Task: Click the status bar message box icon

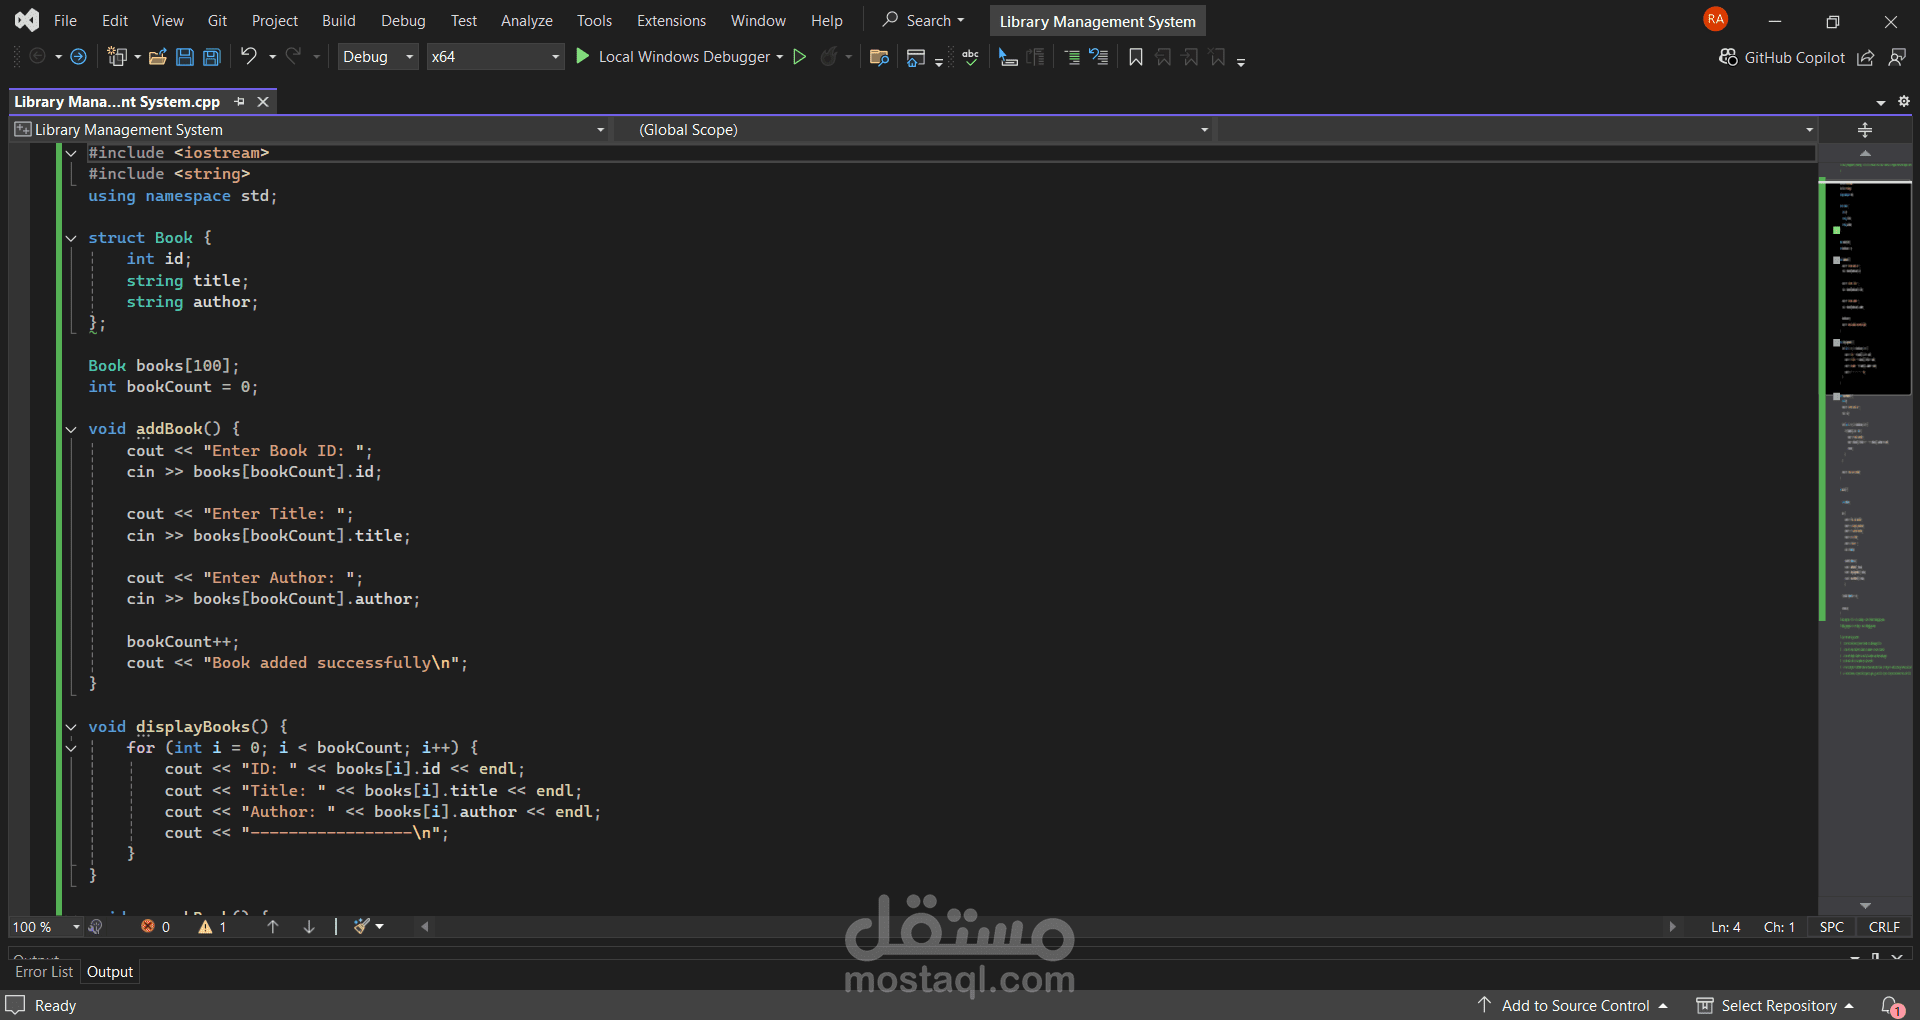Action: pos(16,1005)
